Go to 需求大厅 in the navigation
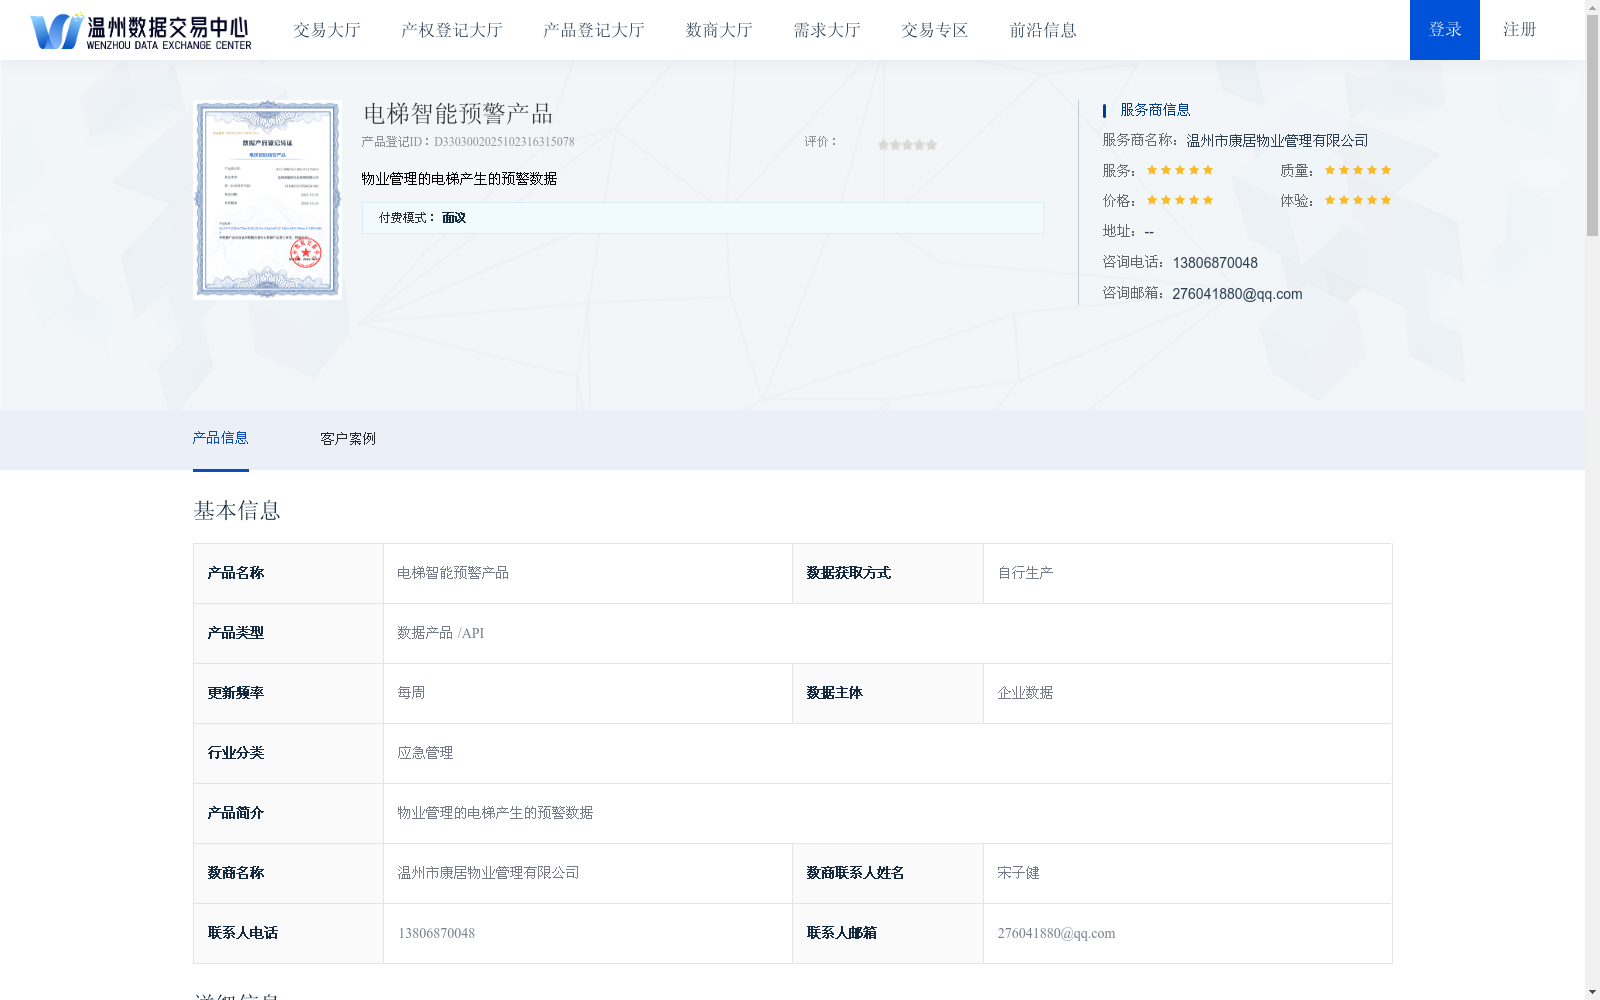The image size is (1600, 1000). click(x=827, y=30)
